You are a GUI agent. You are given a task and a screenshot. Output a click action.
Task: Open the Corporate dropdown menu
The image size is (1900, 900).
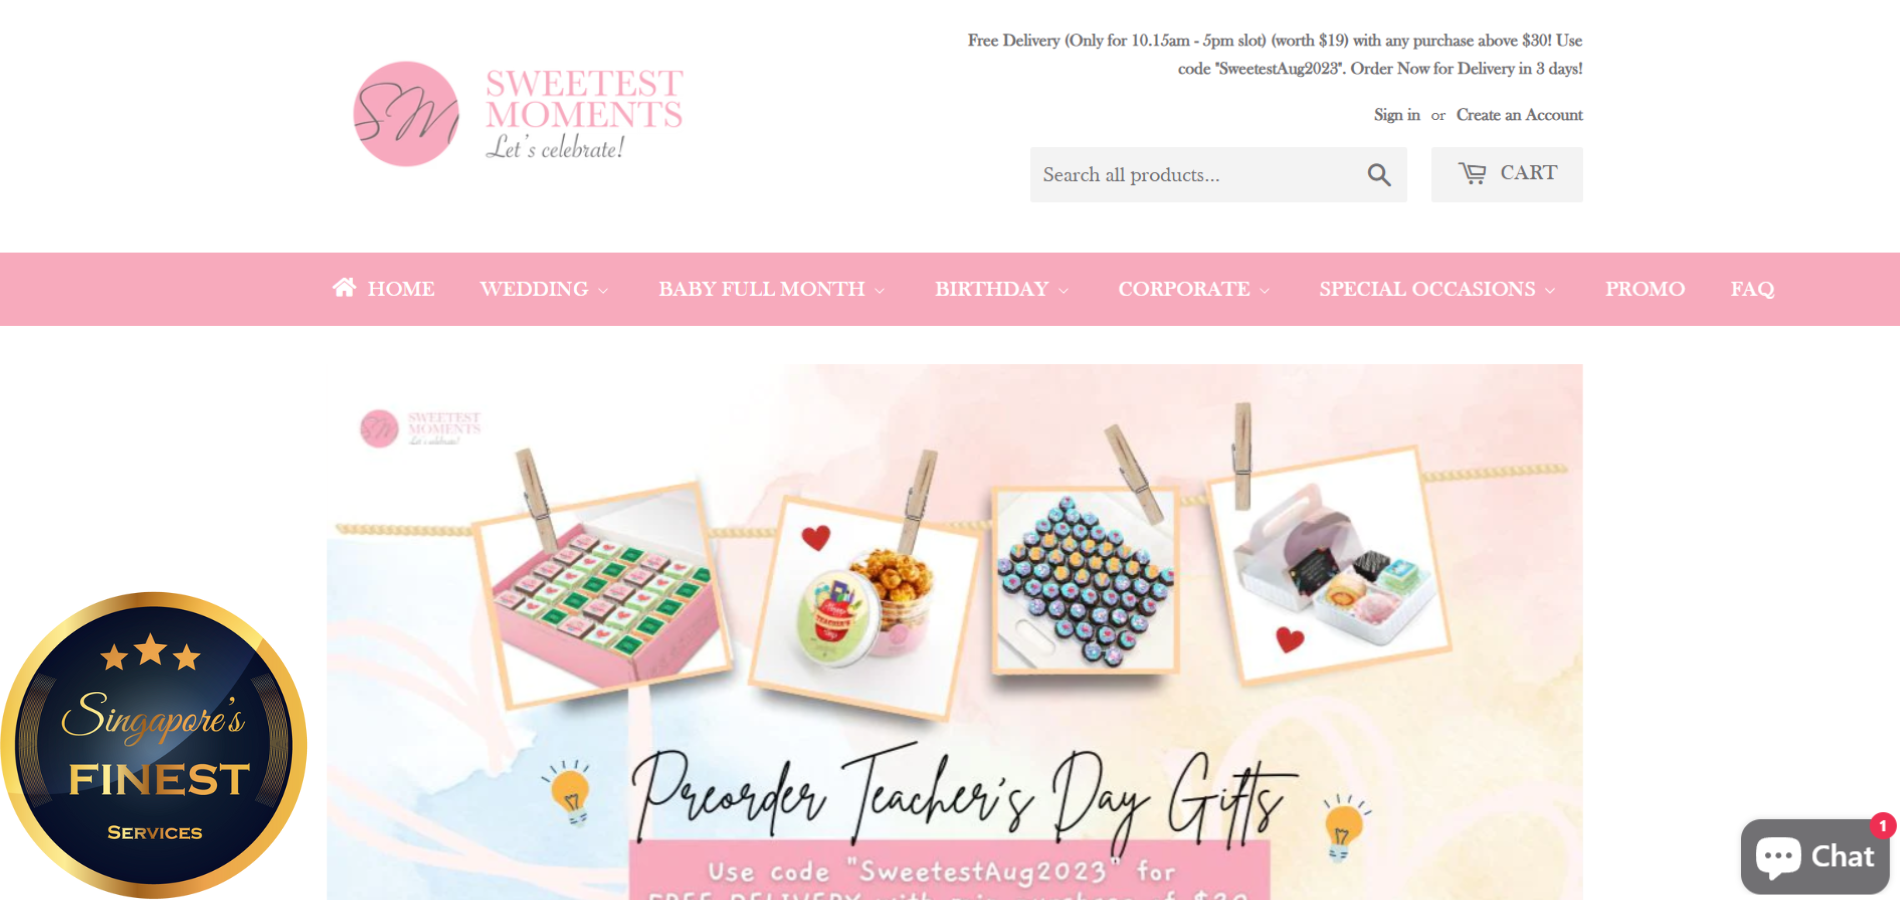1194,289
